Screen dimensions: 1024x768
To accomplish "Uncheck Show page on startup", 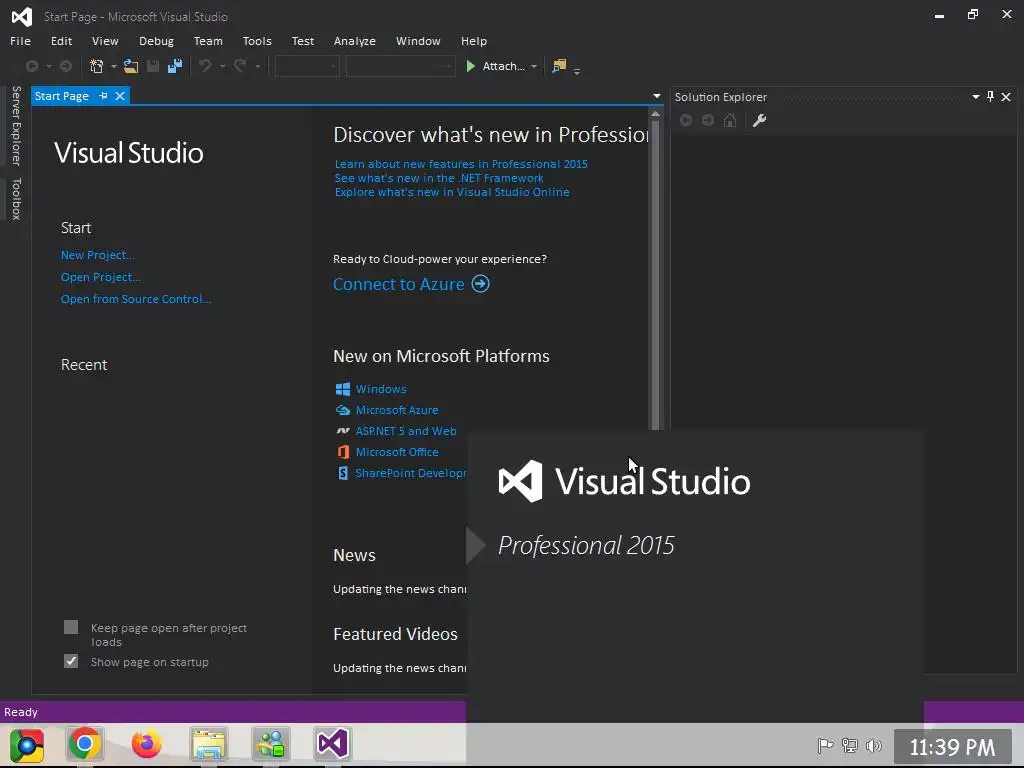I will tap(71, 662).
